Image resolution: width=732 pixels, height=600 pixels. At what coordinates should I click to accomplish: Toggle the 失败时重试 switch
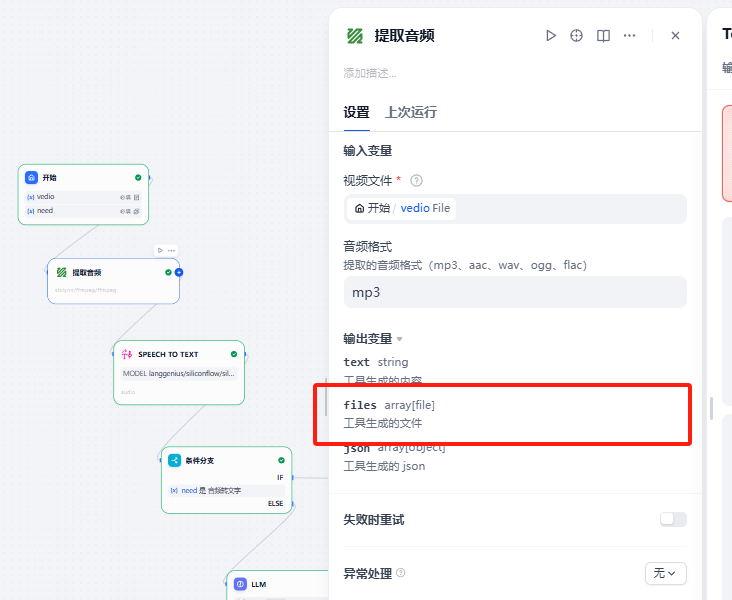(x=673, y=519)
